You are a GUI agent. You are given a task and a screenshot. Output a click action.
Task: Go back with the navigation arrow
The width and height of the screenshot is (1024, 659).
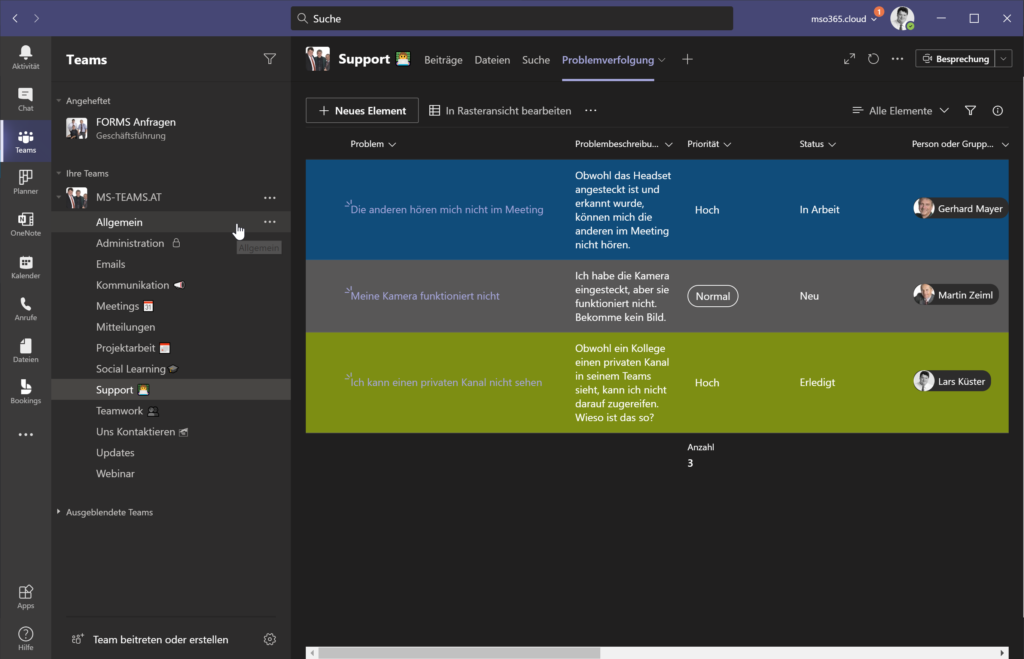coord(15,18)
